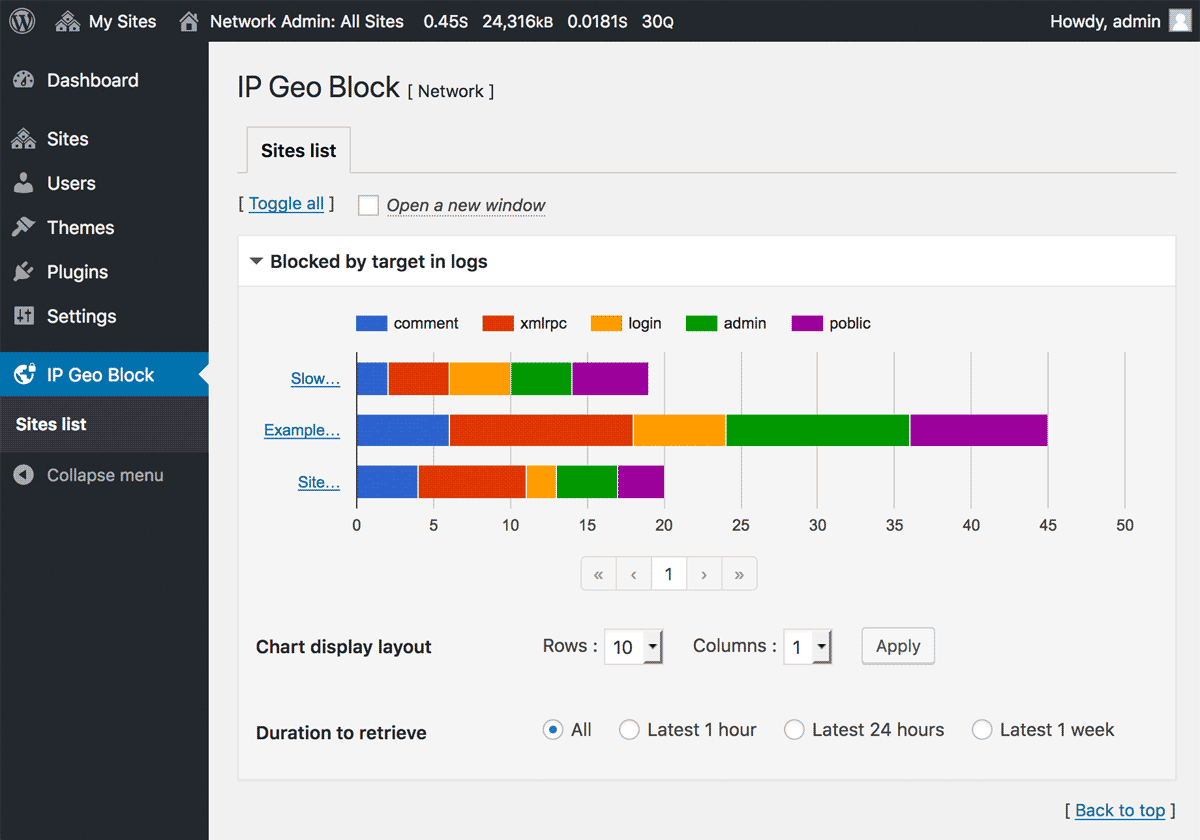Select the All duration radio button

553,730
